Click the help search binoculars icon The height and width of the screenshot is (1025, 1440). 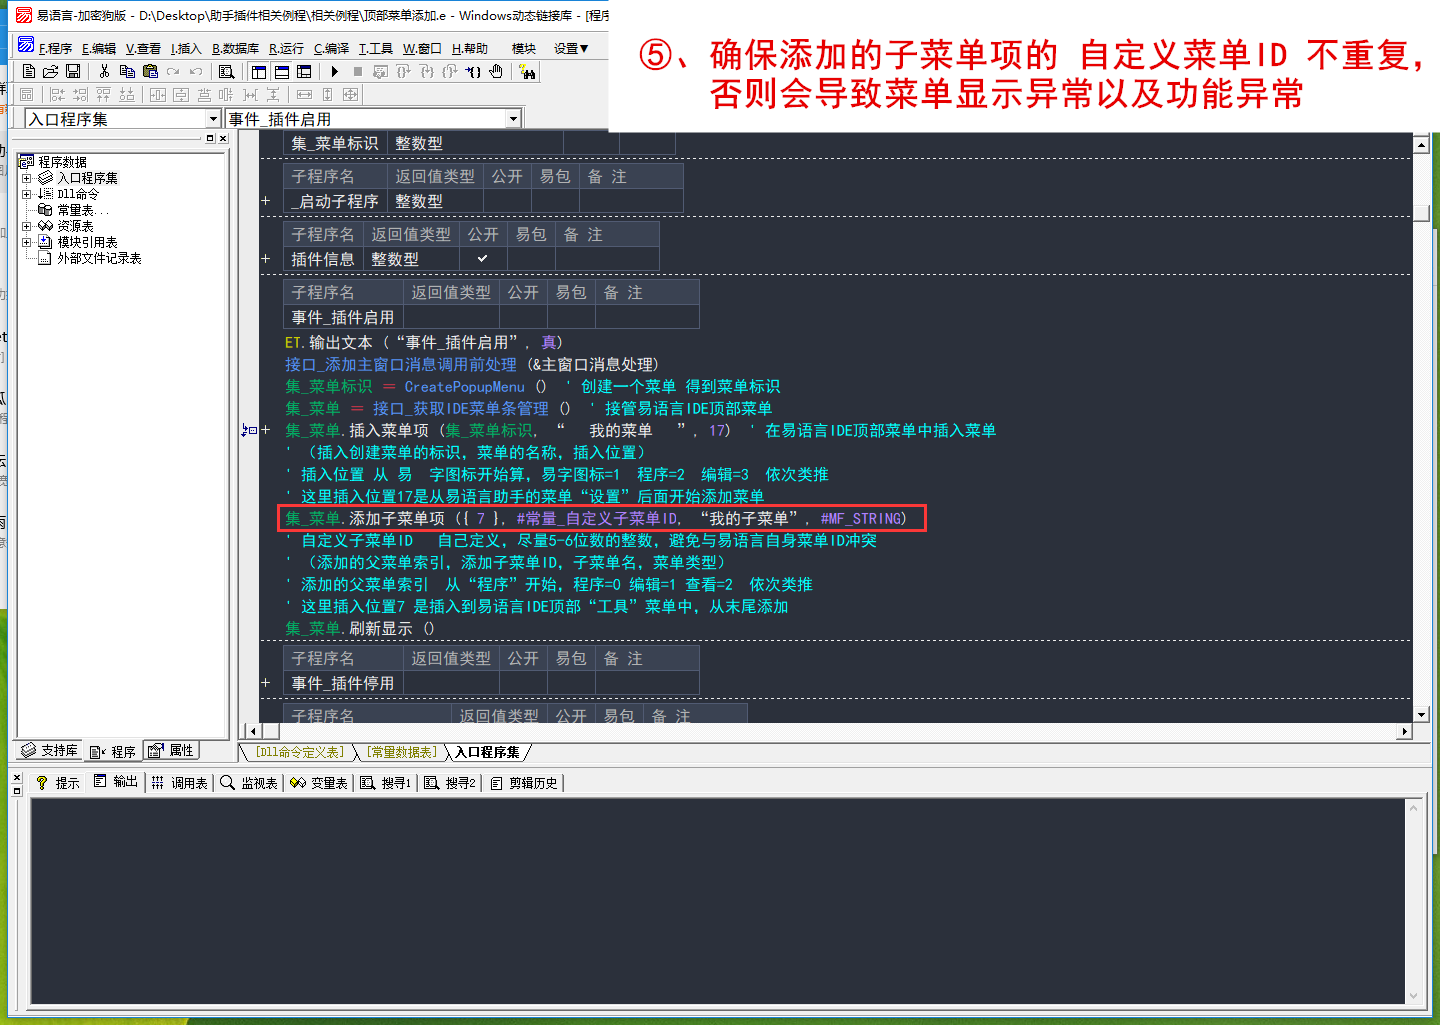click(x=527, y=72)
